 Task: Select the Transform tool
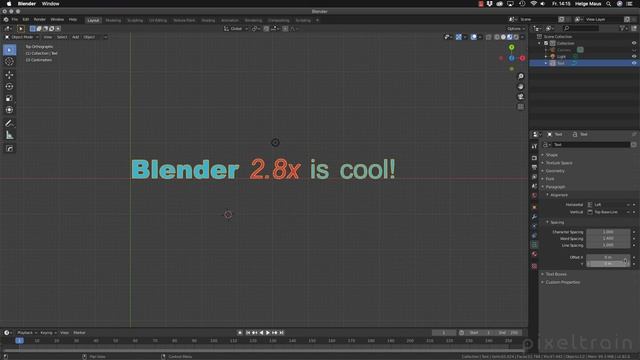coord(9,110)
